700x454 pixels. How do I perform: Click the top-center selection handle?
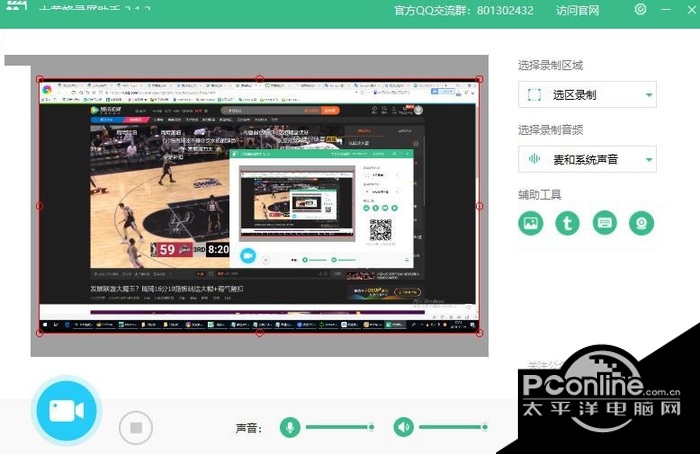pyautogui.click(x=259, y=79)
